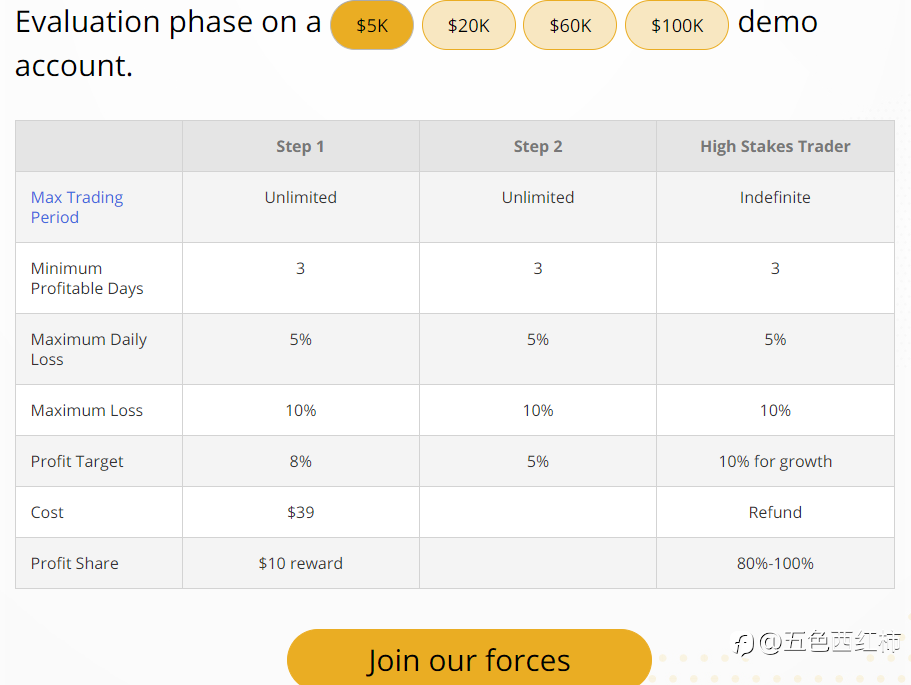Click the Join our forces button
Screen dimensions: 911x685
click(x=469, y=659)
